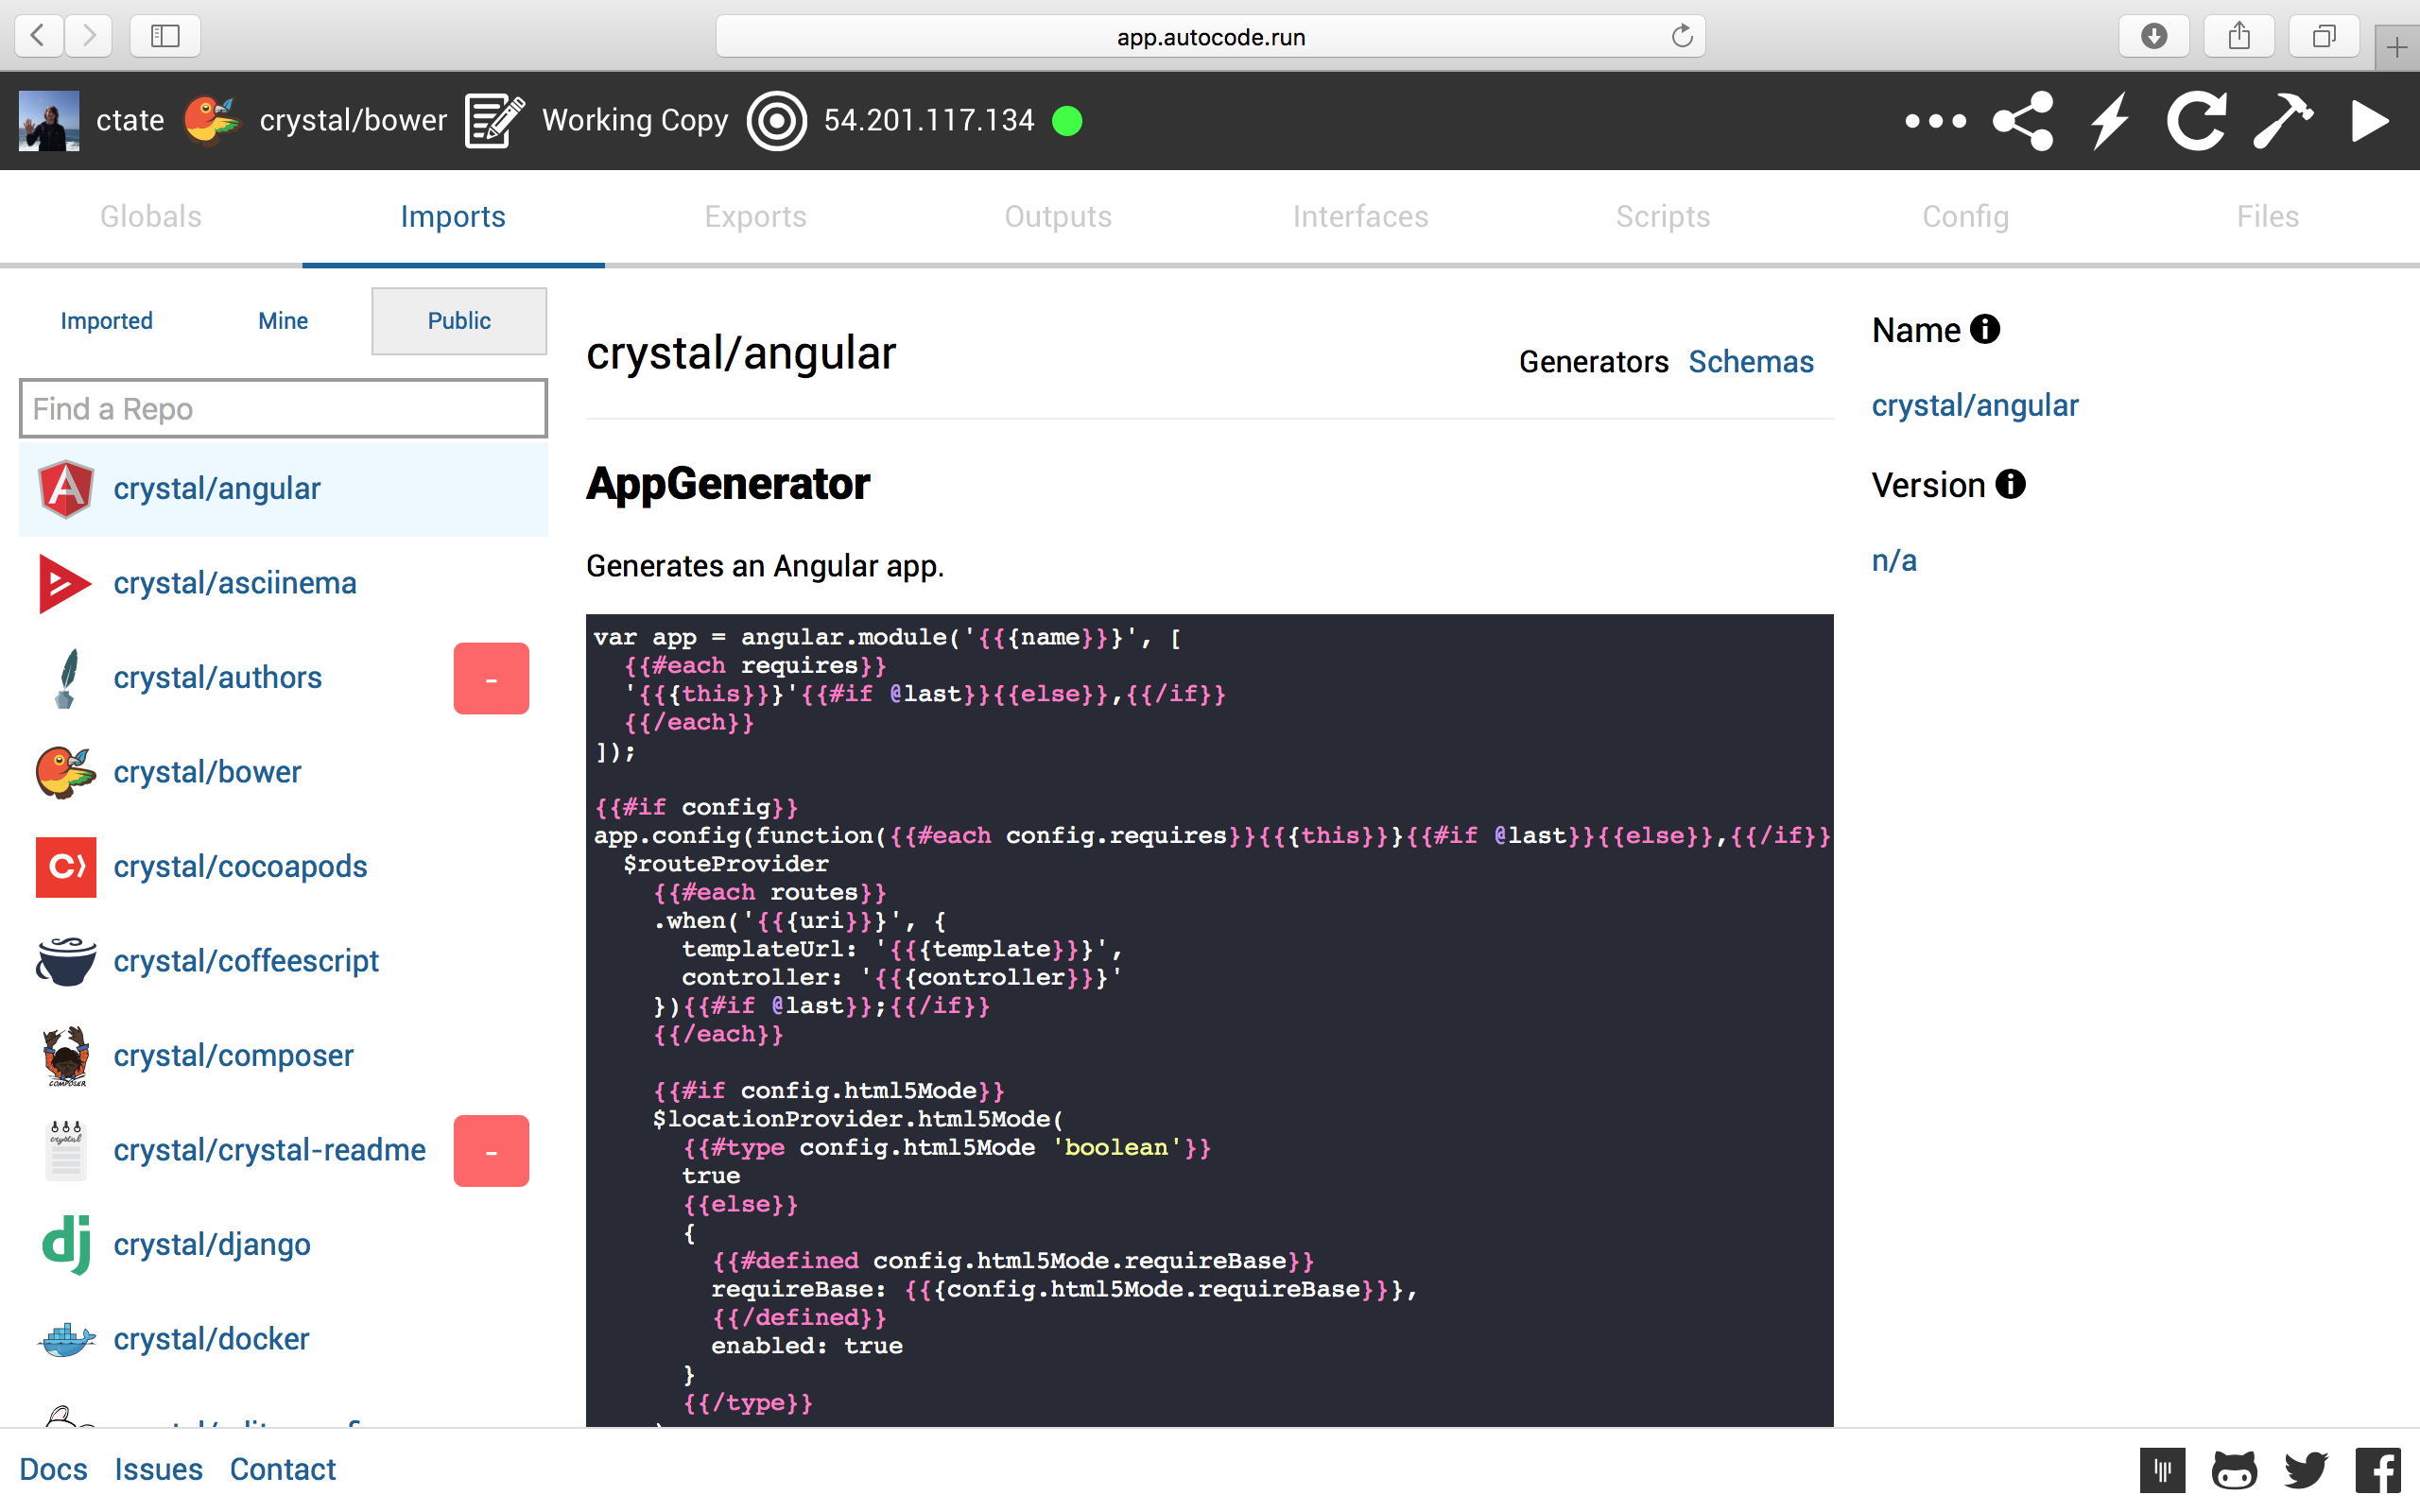Image resolution: width=2420 pixels, height=1512 pixels.
Task: Click the Version info icon
Action: tap(2010, 484)
